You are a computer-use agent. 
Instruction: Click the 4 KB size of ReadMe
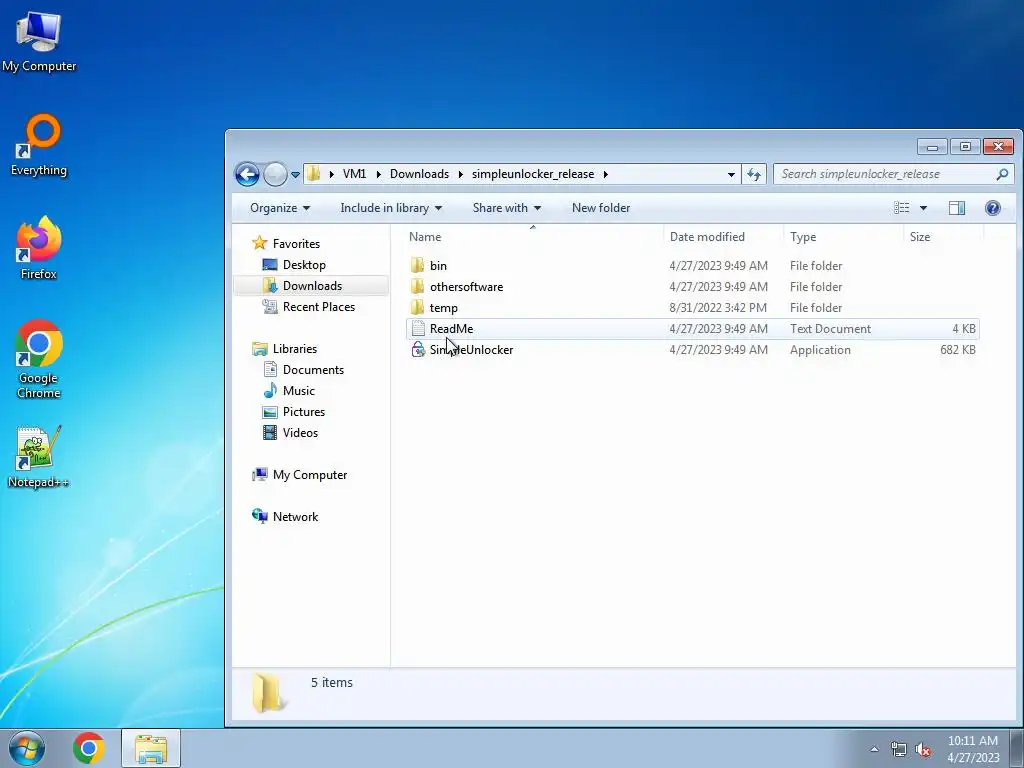963,328
